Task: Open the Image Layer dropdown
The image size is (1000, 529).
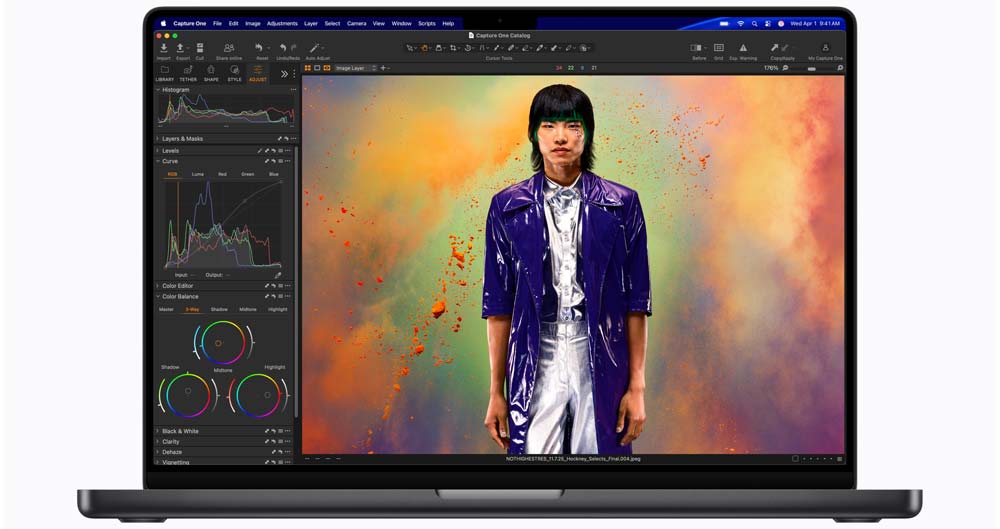Action: click(355, 68)
